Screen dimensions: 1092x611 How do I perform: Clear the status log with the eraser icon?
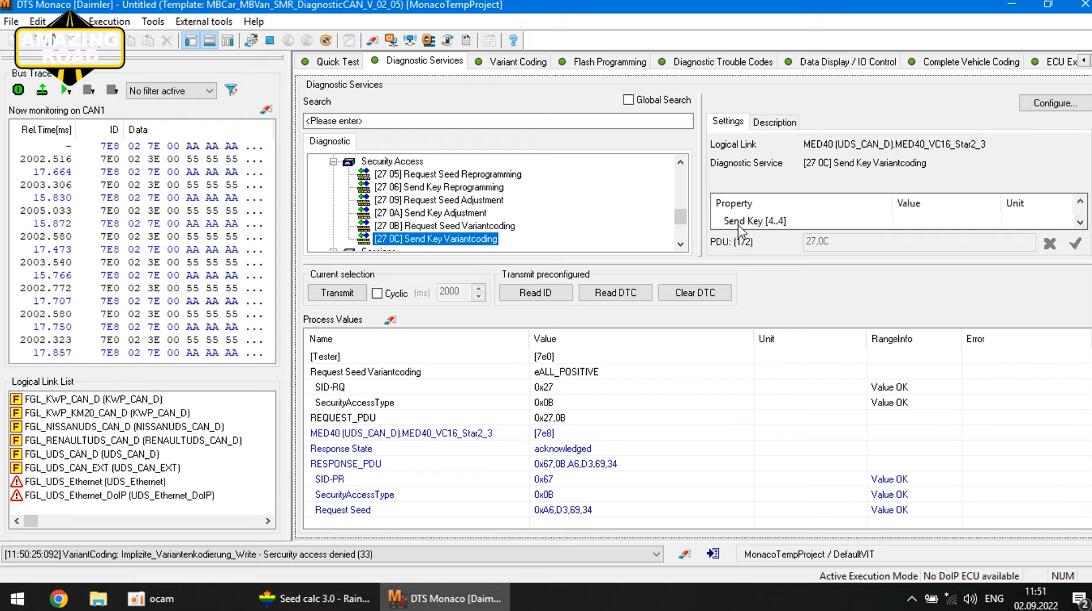[x=685, y=554]
